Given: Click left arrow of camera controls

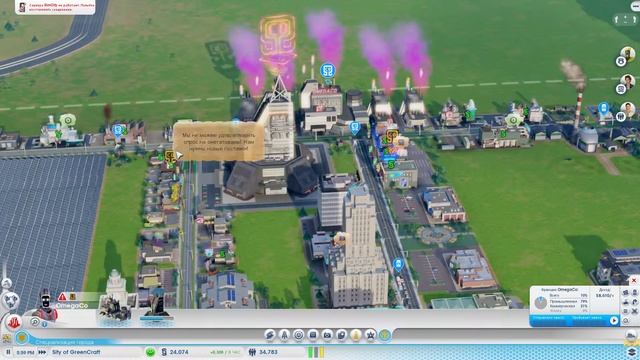Looking at the screenshot, I should 616,20.
